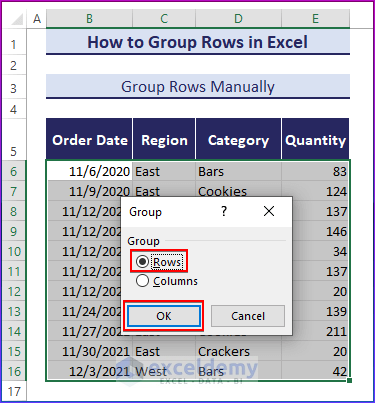Click the 'How to Group Rows in Excel' title cell
This screenshot has height=403, width=375.
[x=198, y=42]
